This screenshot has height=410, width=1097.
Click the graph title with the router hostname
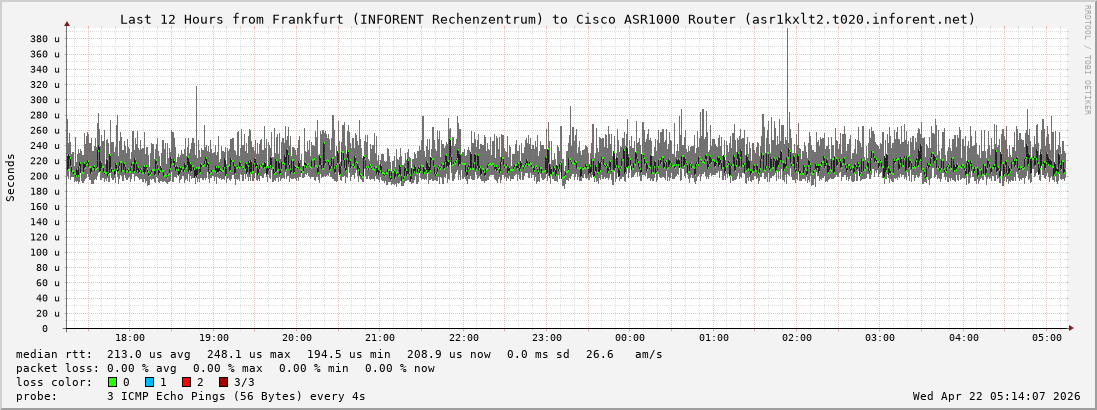pos(547,19)
